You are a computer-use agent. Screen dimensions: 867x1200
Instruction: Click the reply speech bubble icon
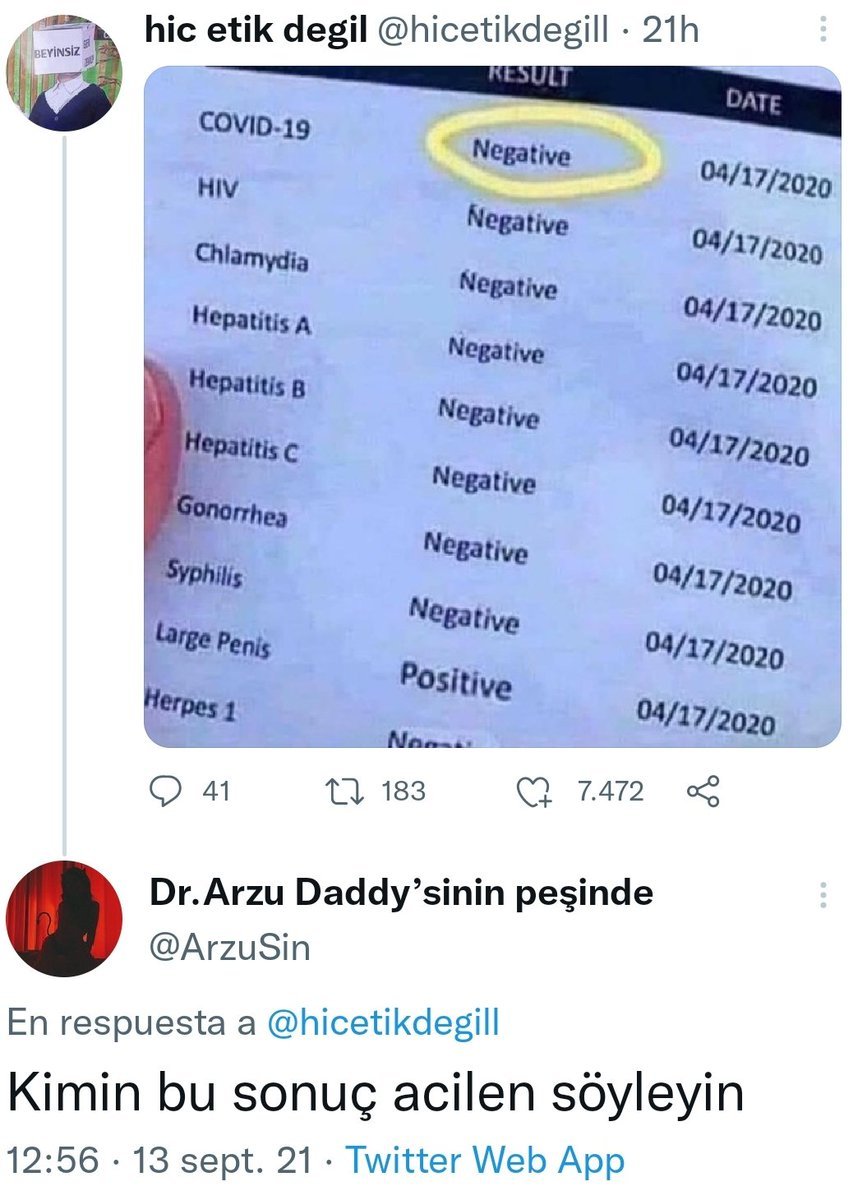coord(163,792)
